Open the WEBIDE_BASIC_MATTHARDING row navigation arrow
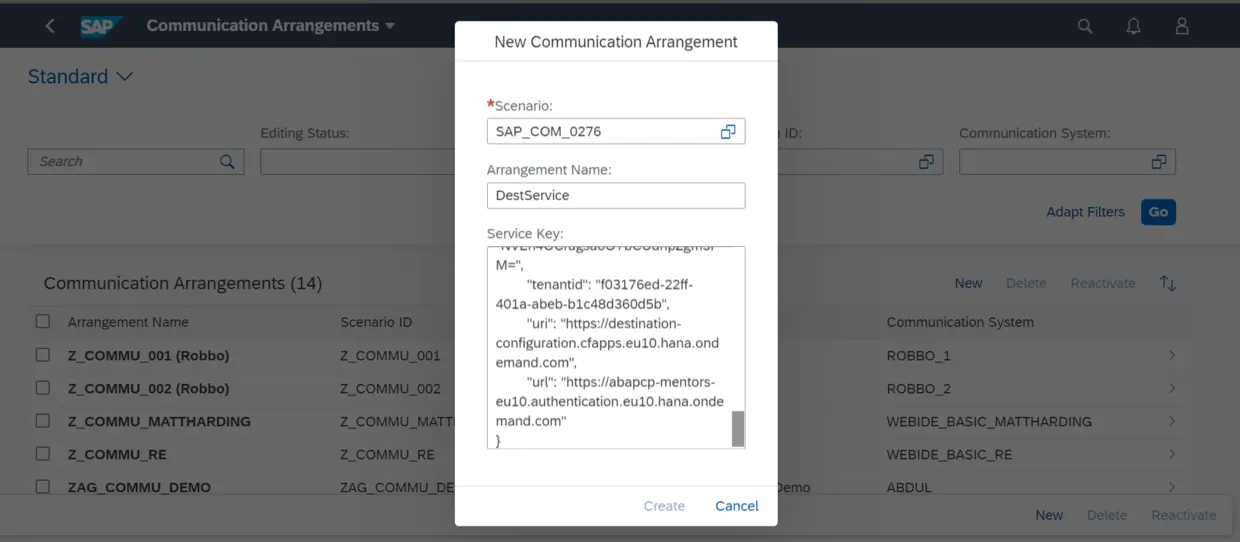 click(1172, 421)
